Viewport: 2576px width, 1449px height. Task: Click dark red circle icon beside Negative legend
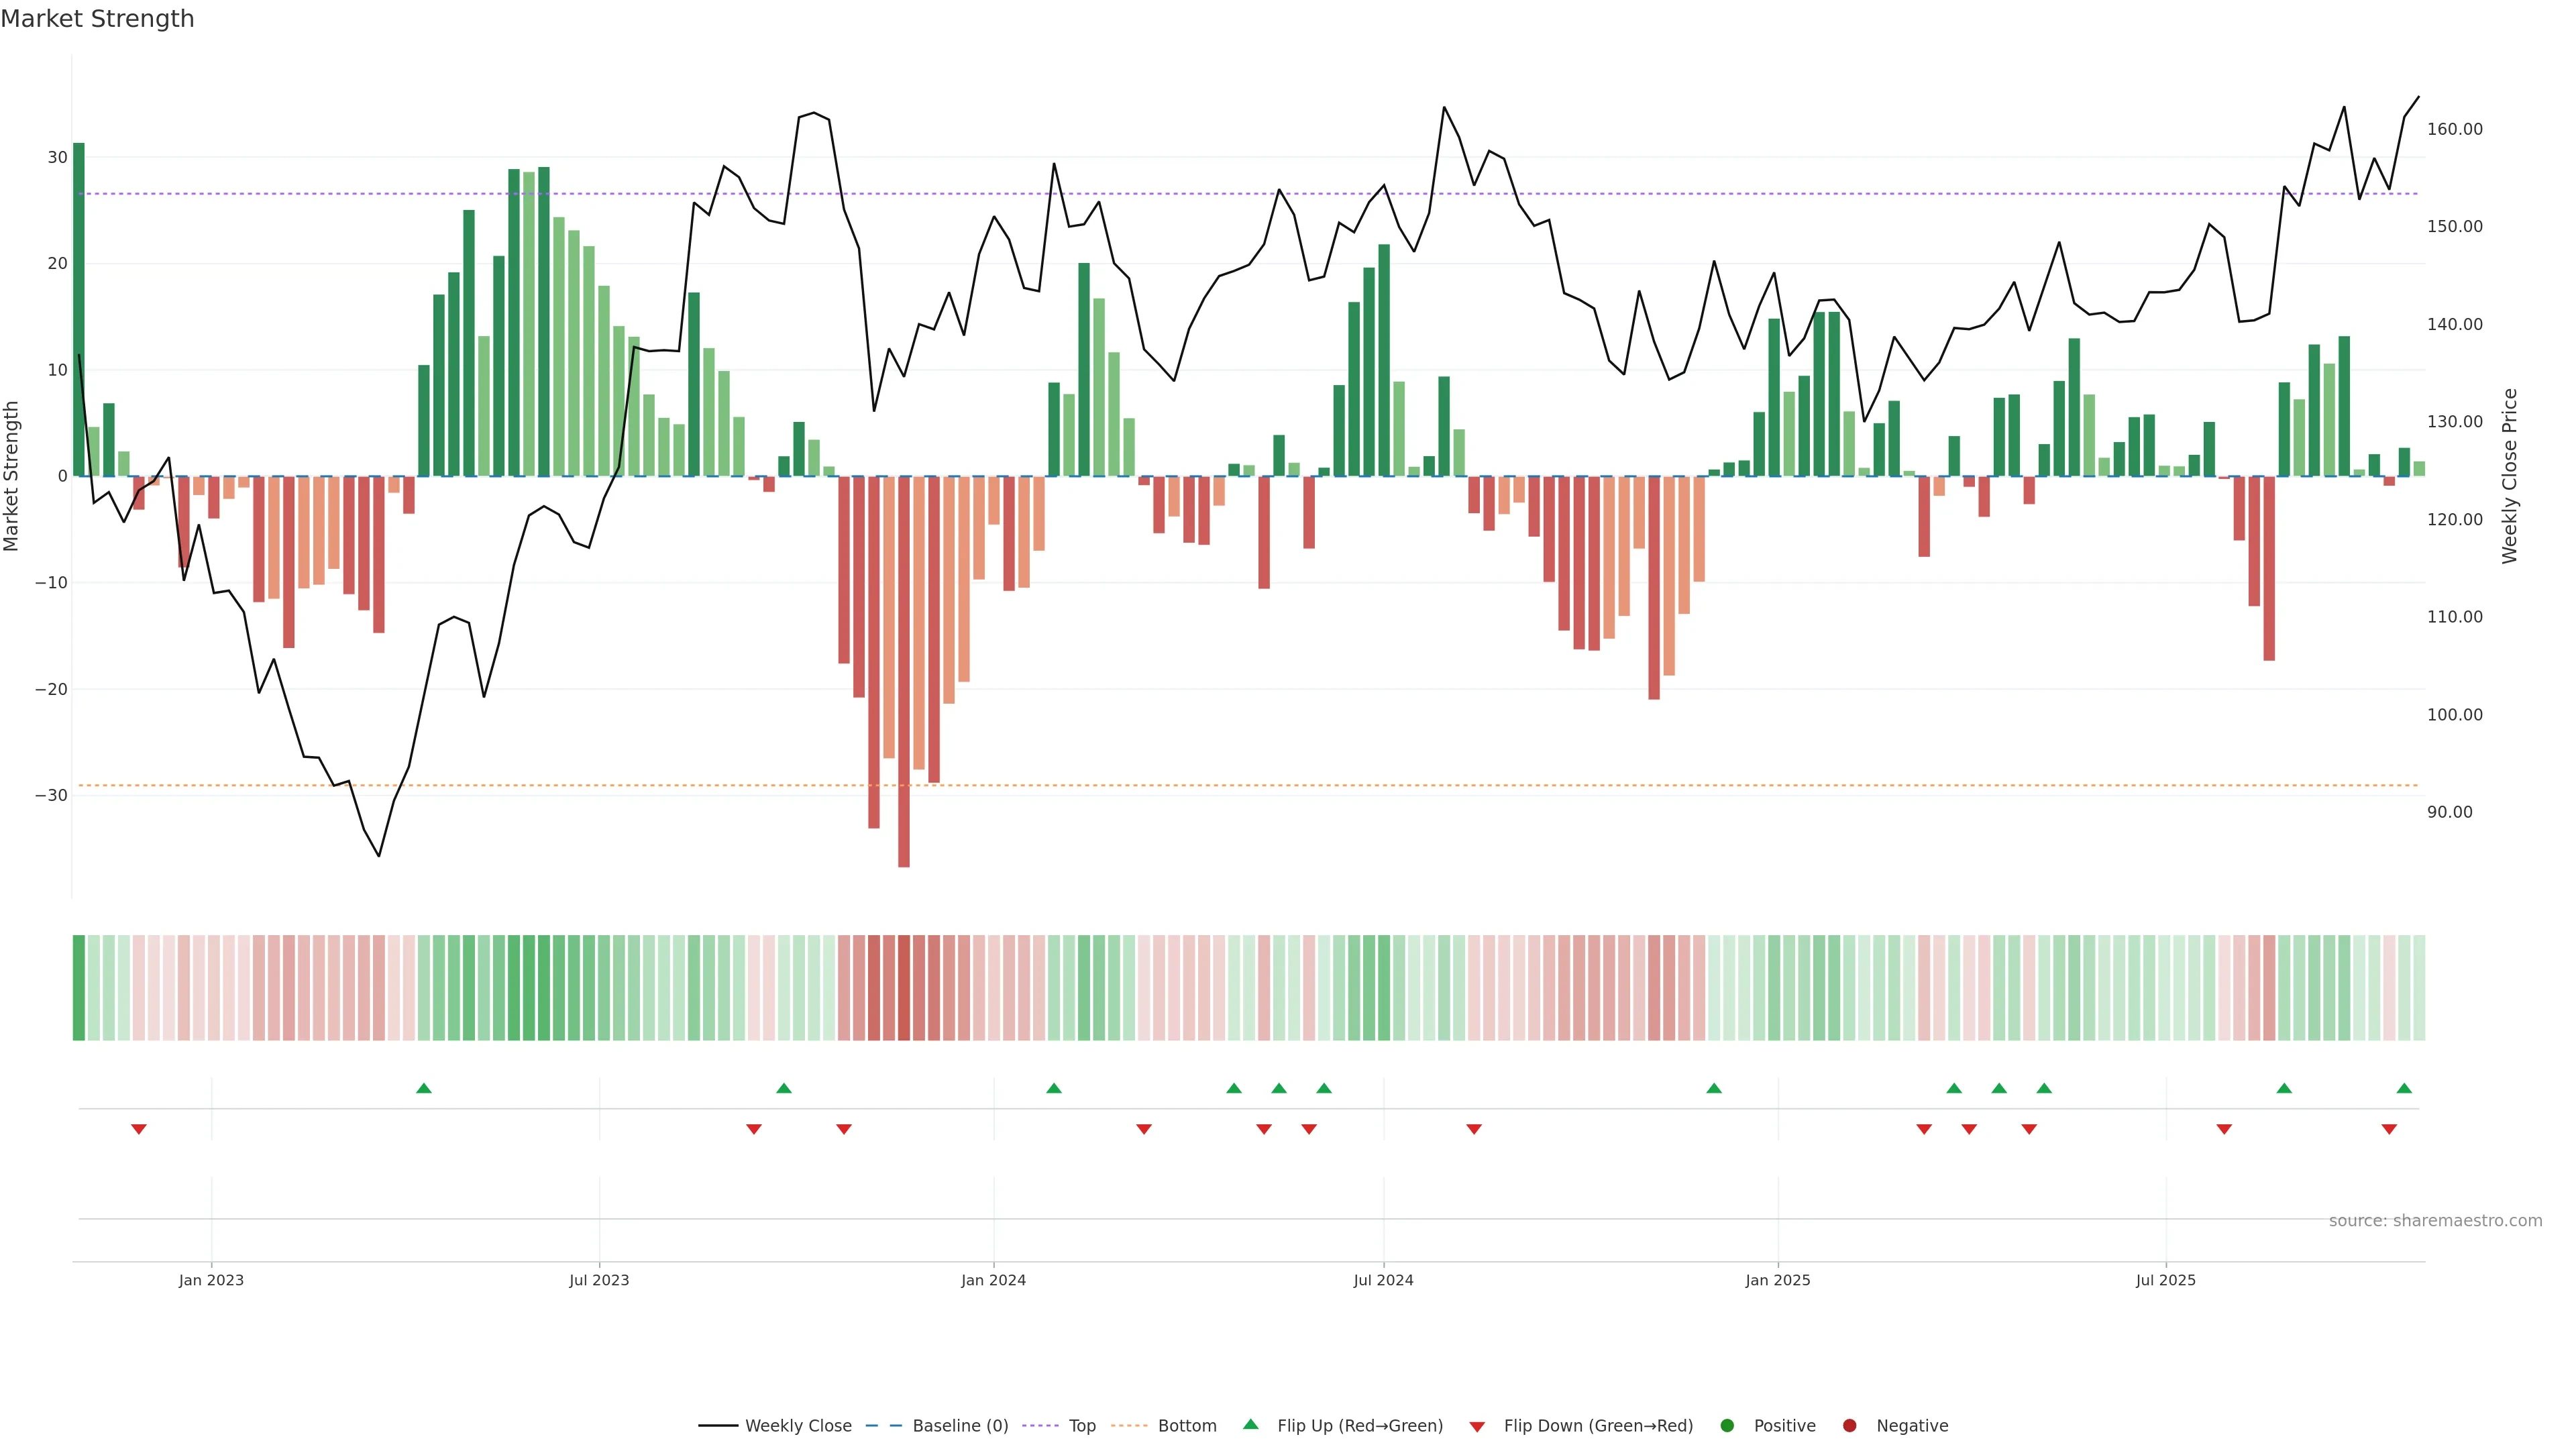pyautogui.click(x=1849, y=1426)
